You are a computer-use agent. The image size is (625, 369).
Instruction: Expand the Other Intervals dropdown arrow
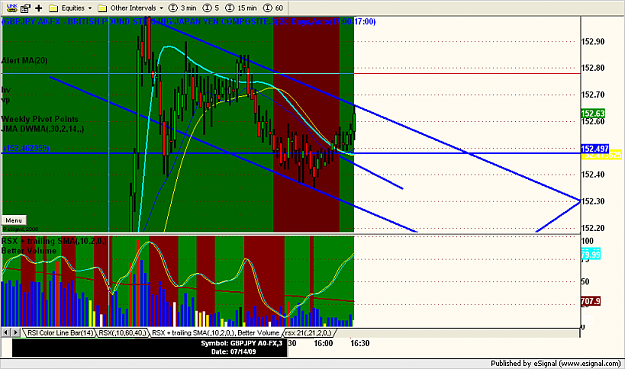pos(161,8)
